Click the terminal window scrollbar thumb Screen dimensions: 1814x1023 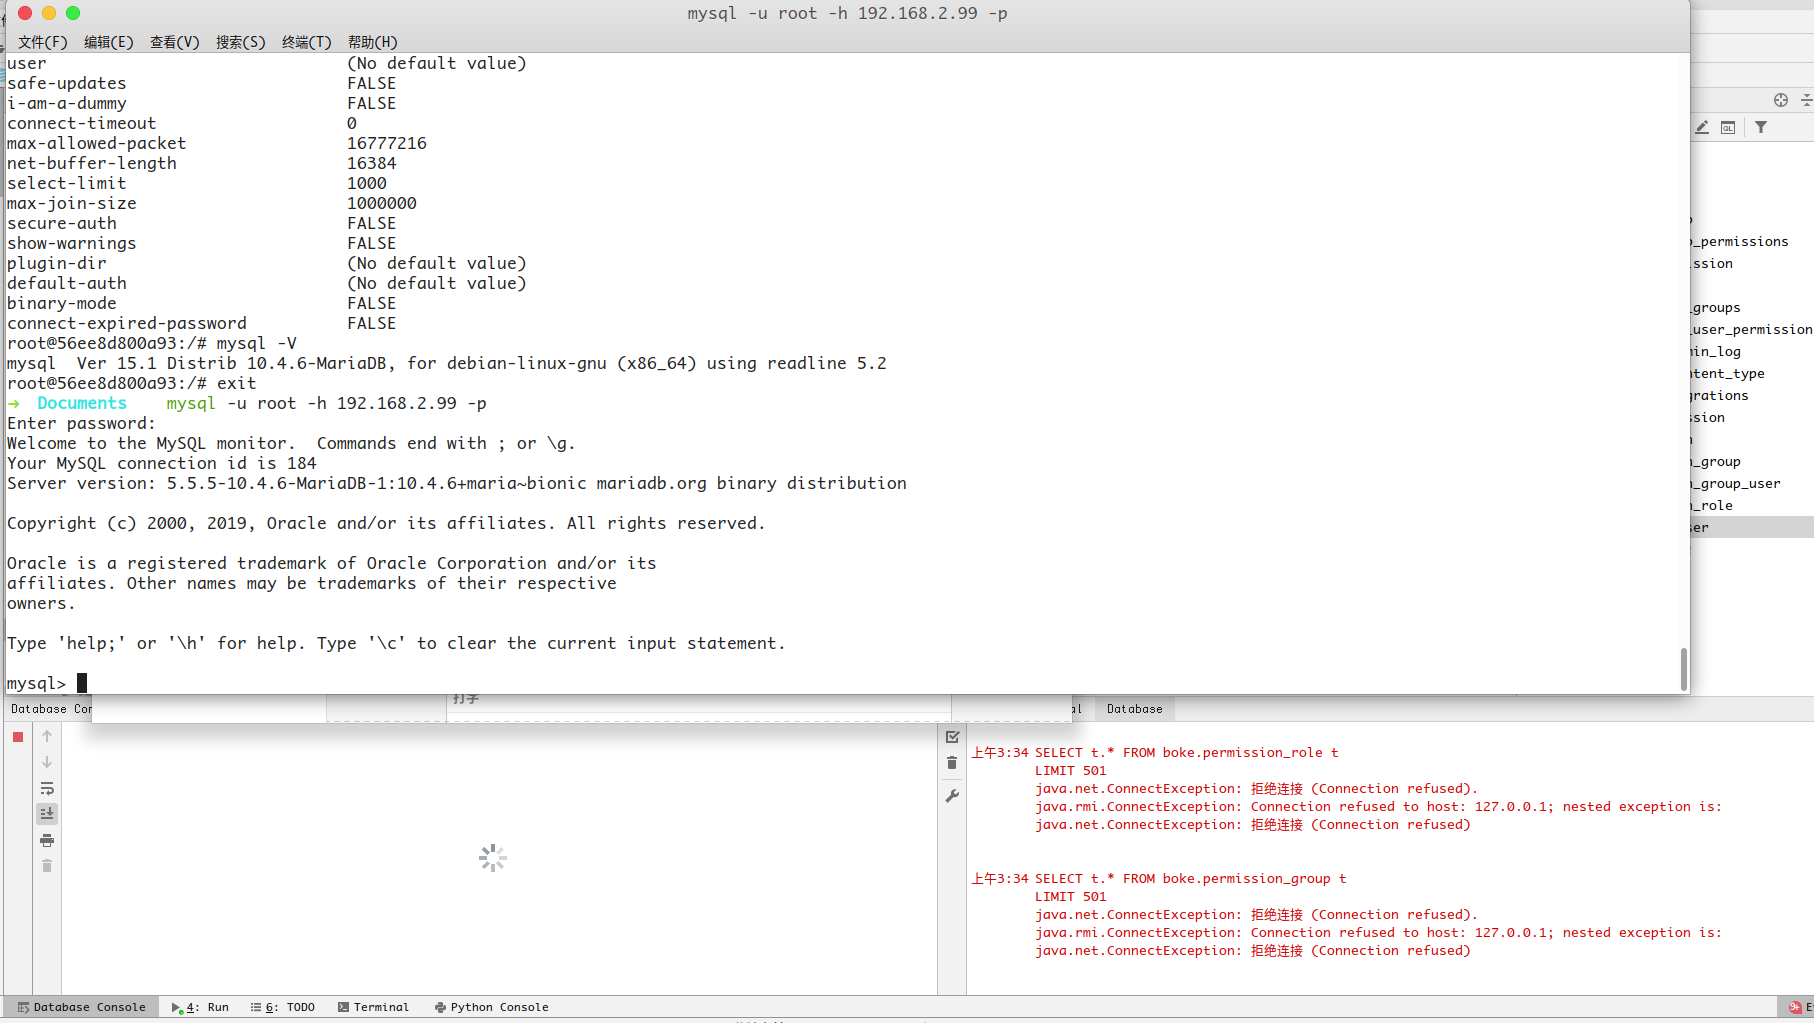pos(1684,669)
